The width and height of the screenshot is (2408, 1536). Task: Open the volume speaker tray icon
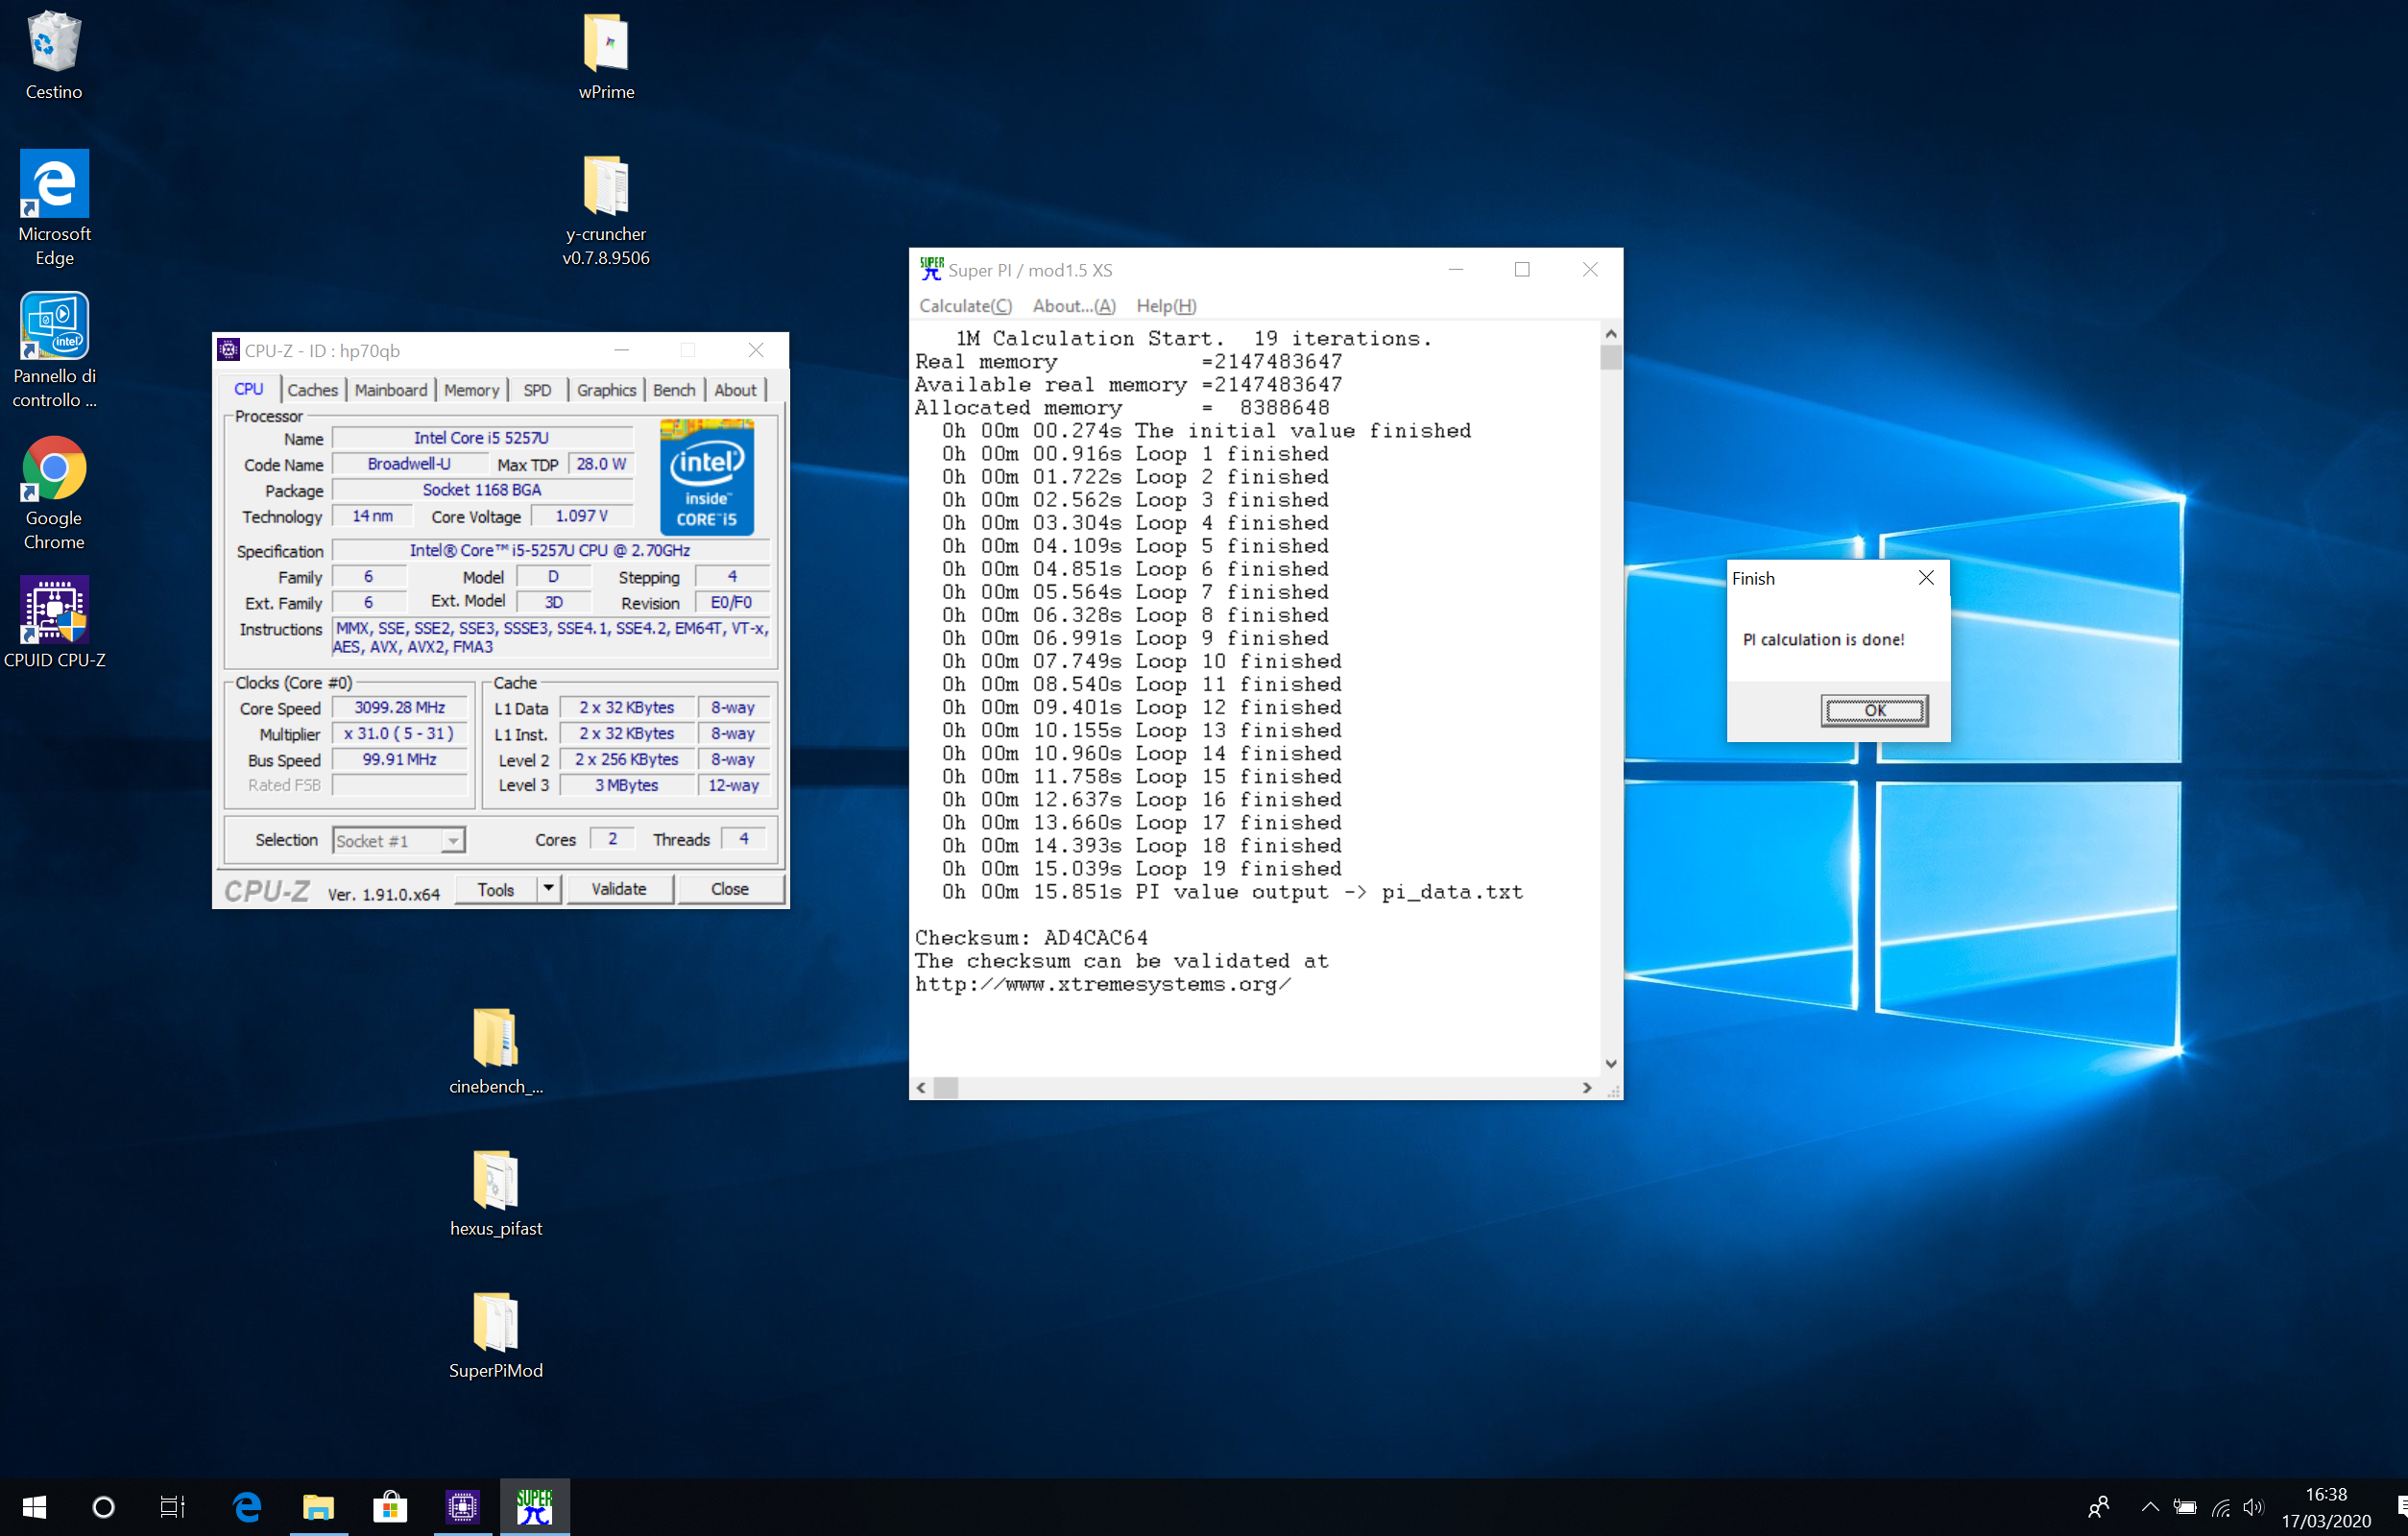click(2254, 1507)
